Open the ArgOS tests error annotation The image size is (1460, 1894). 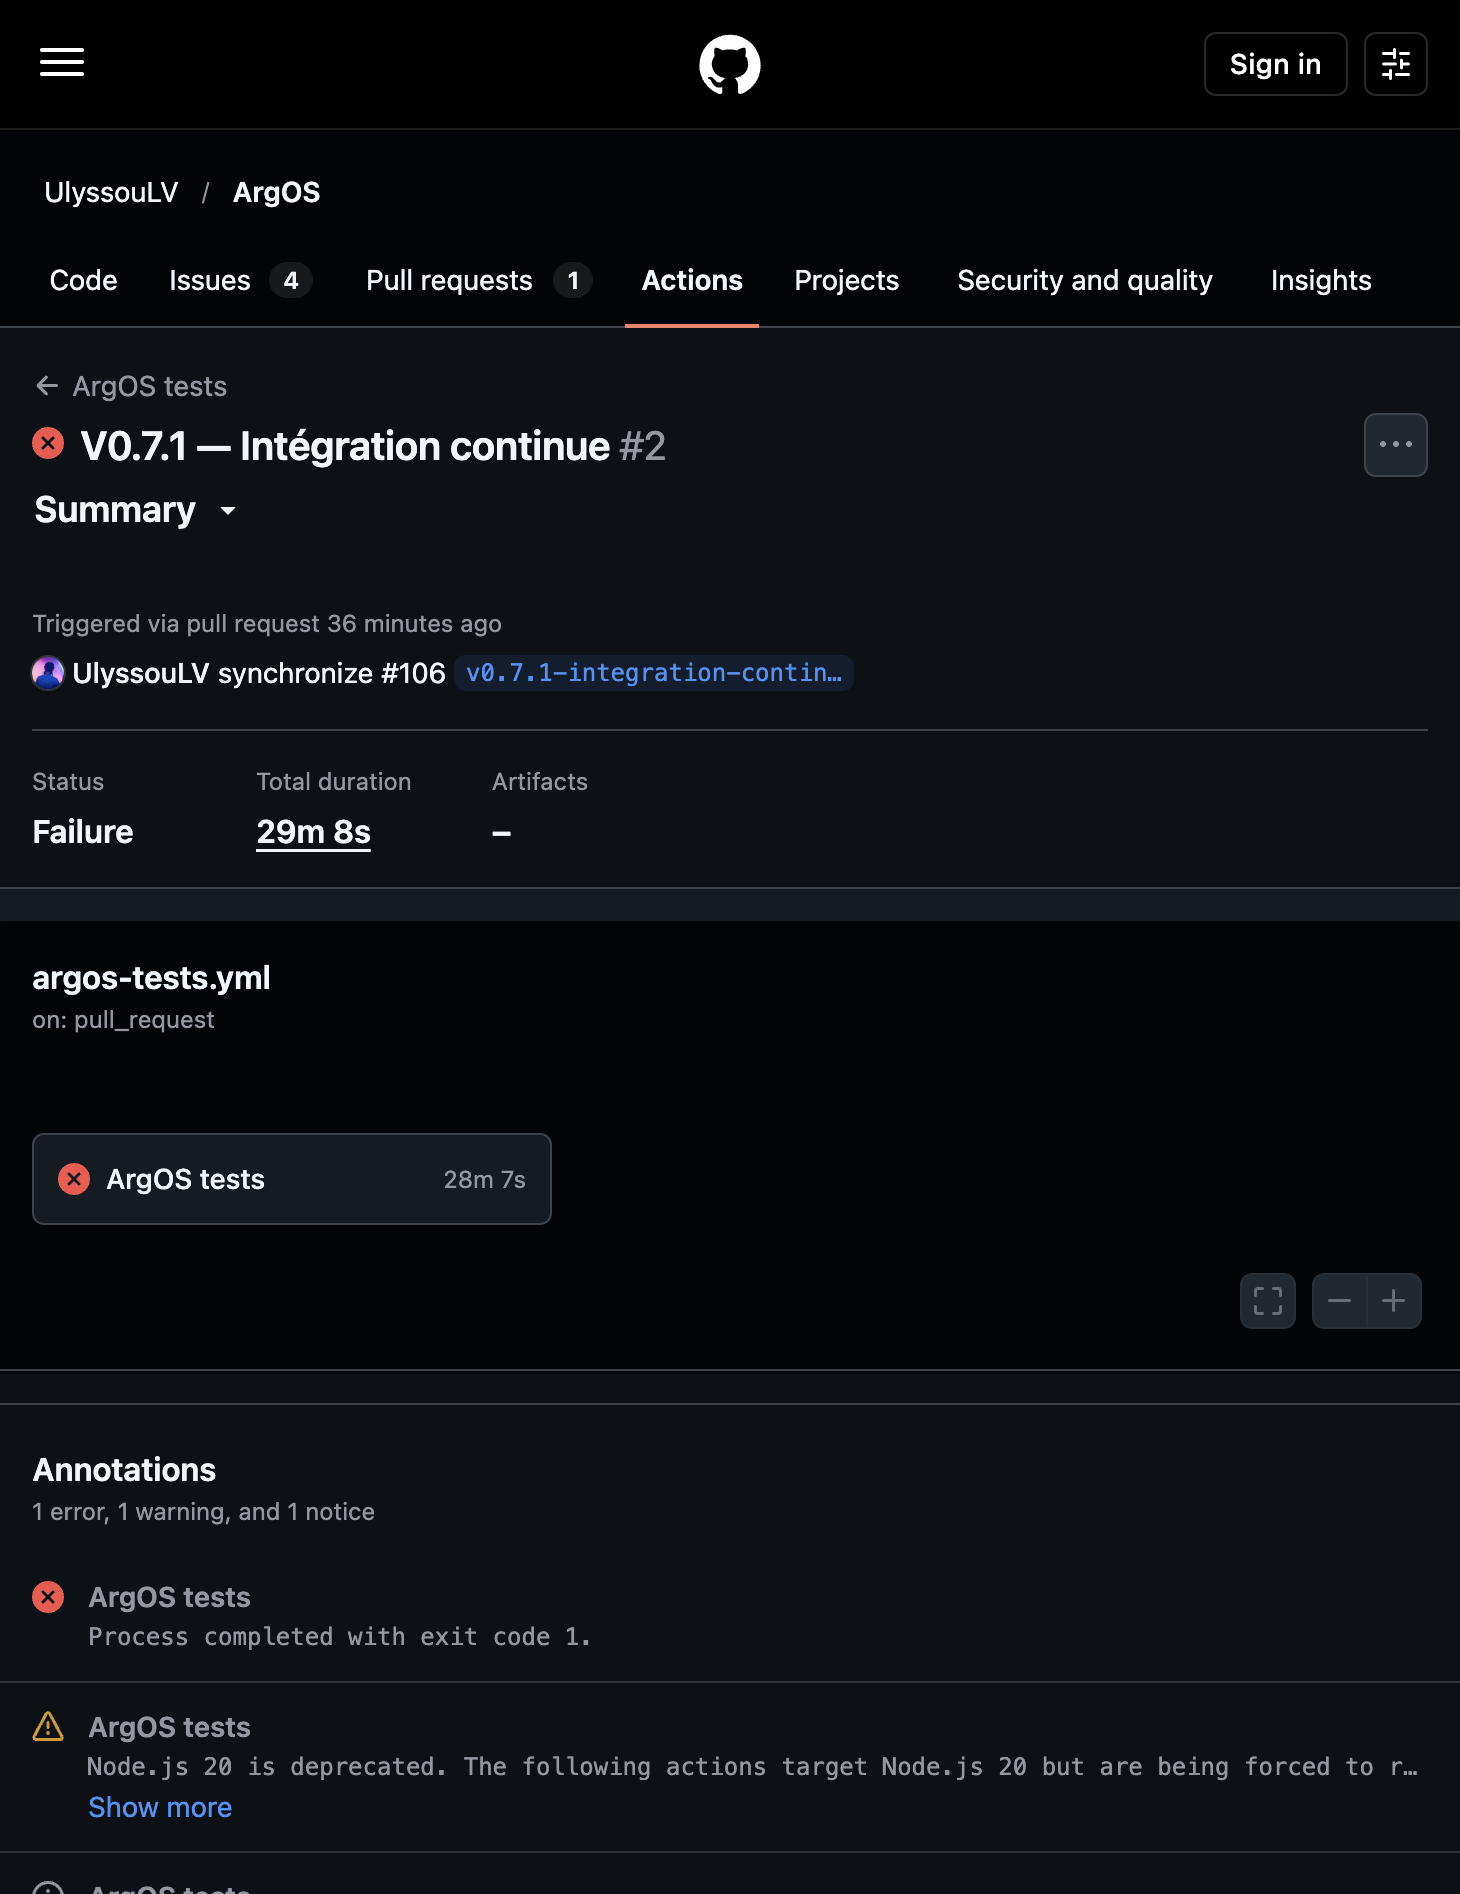point(169,1597)
